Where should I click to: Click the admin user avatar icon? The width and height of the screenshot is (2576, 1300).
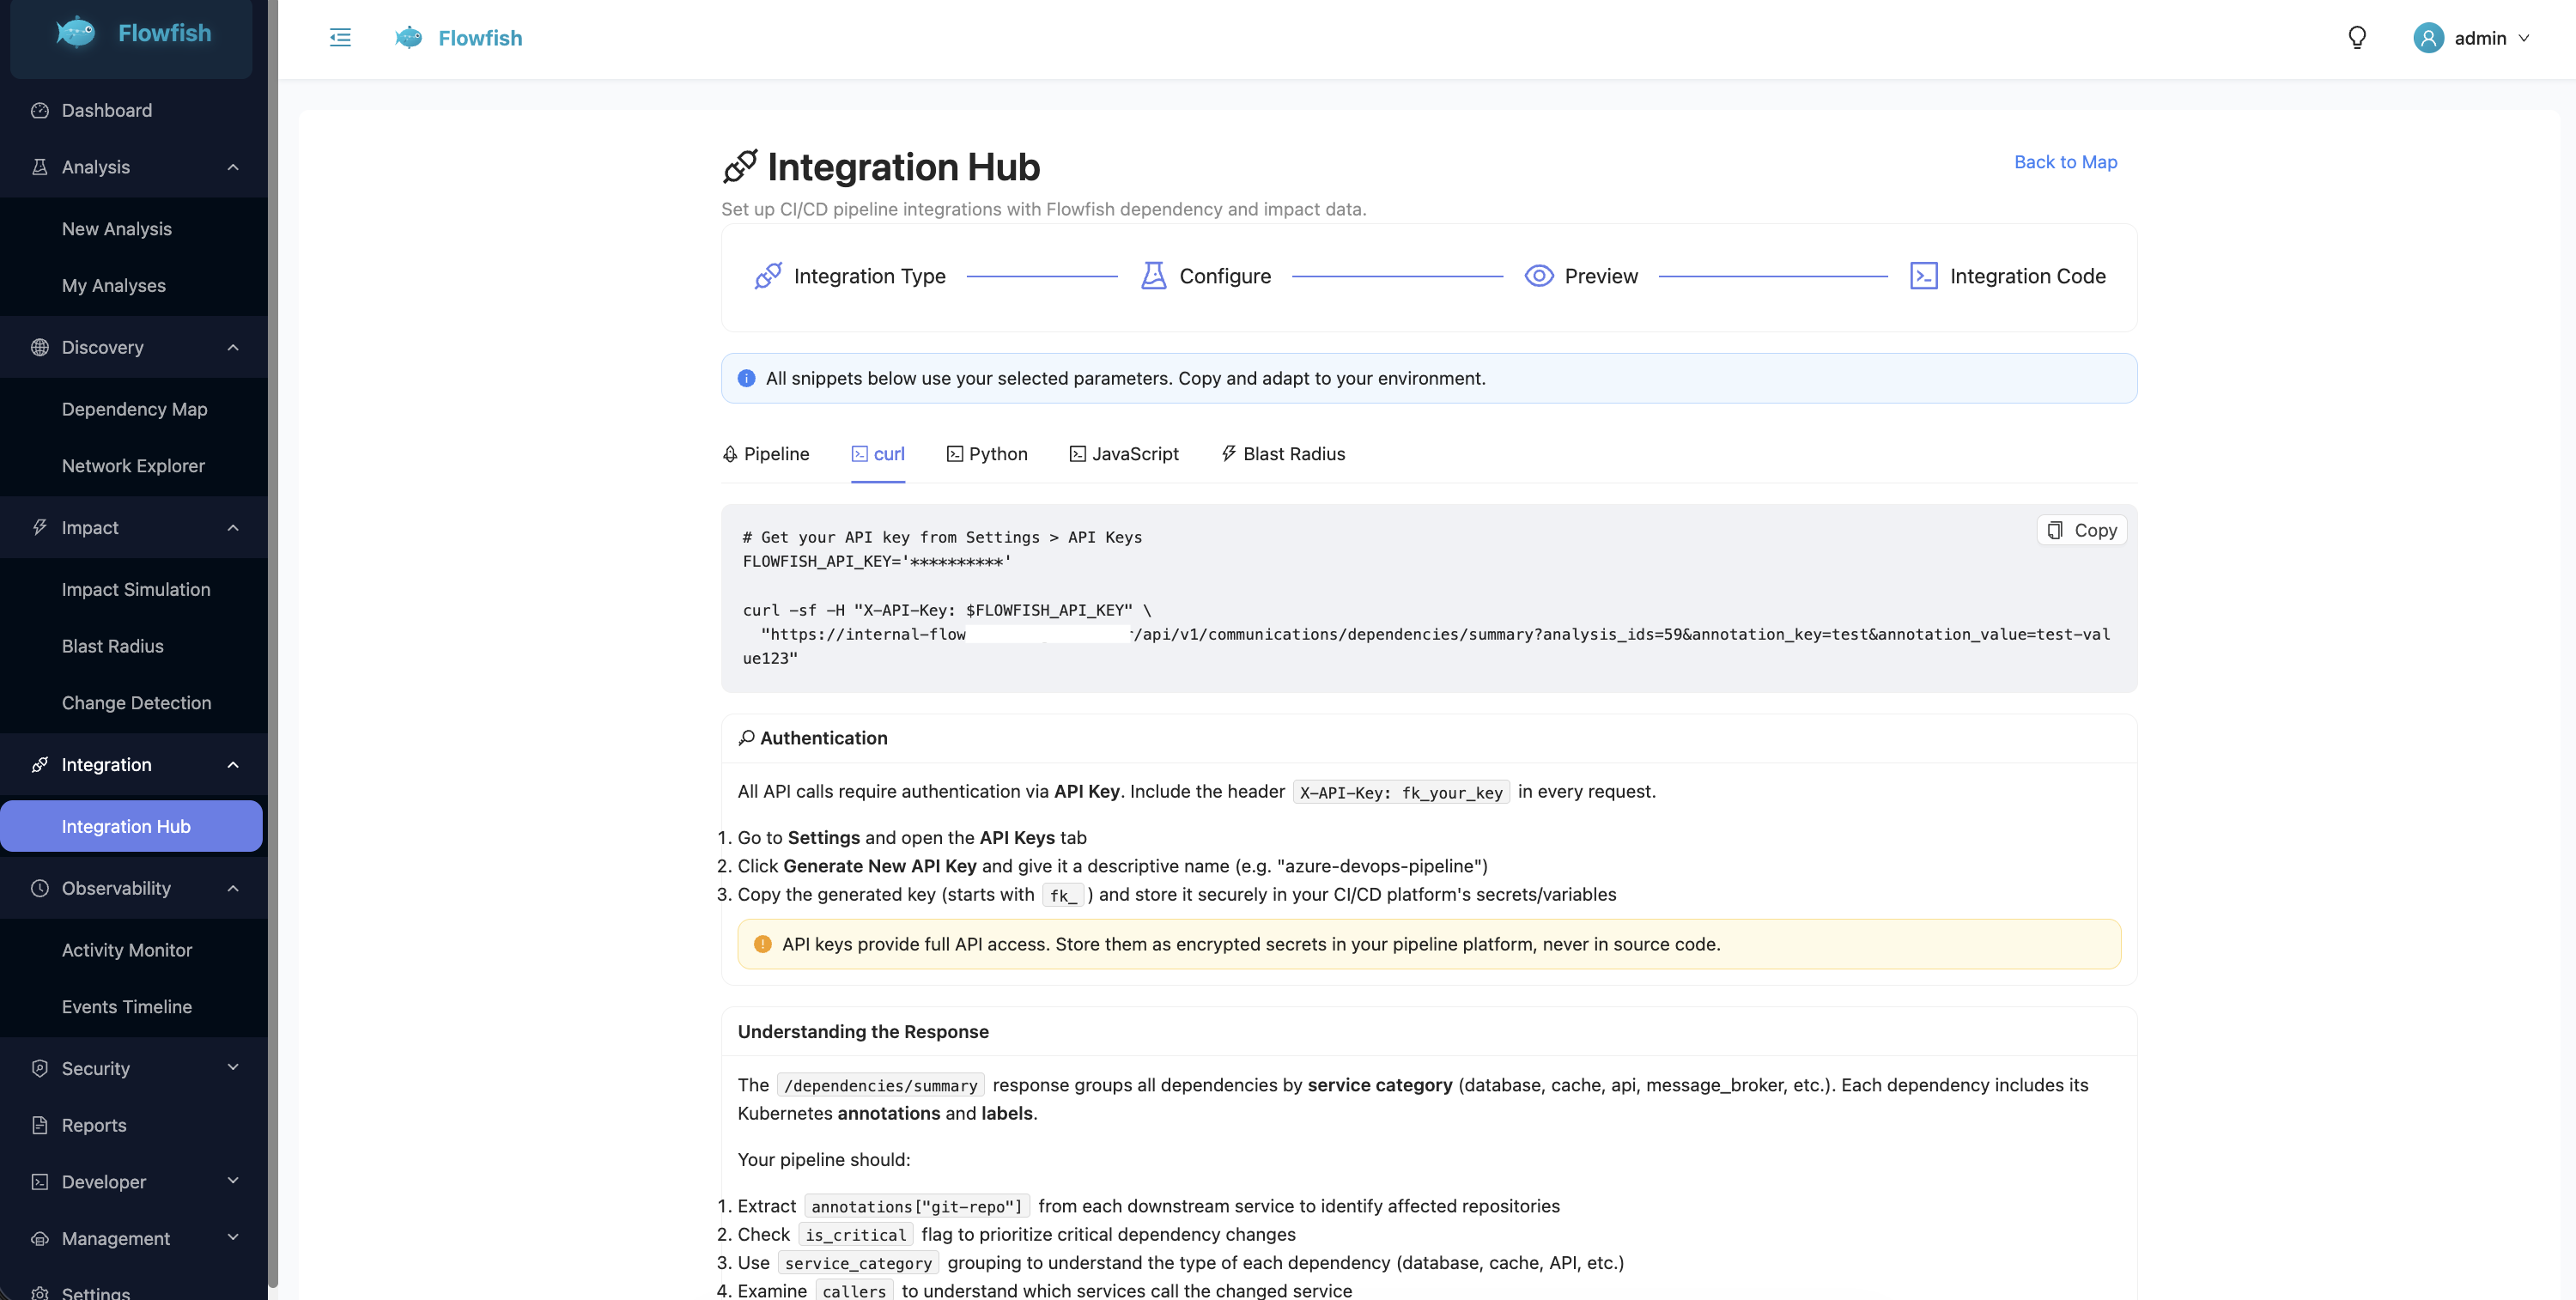pos(2428,38)
